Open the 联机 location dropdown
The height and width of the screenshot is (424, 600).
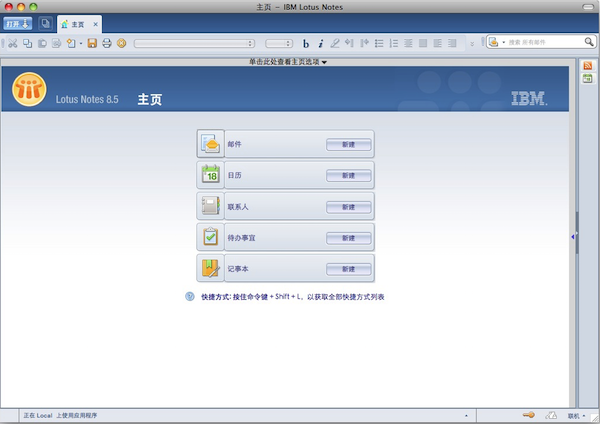[x=577, y=416]
